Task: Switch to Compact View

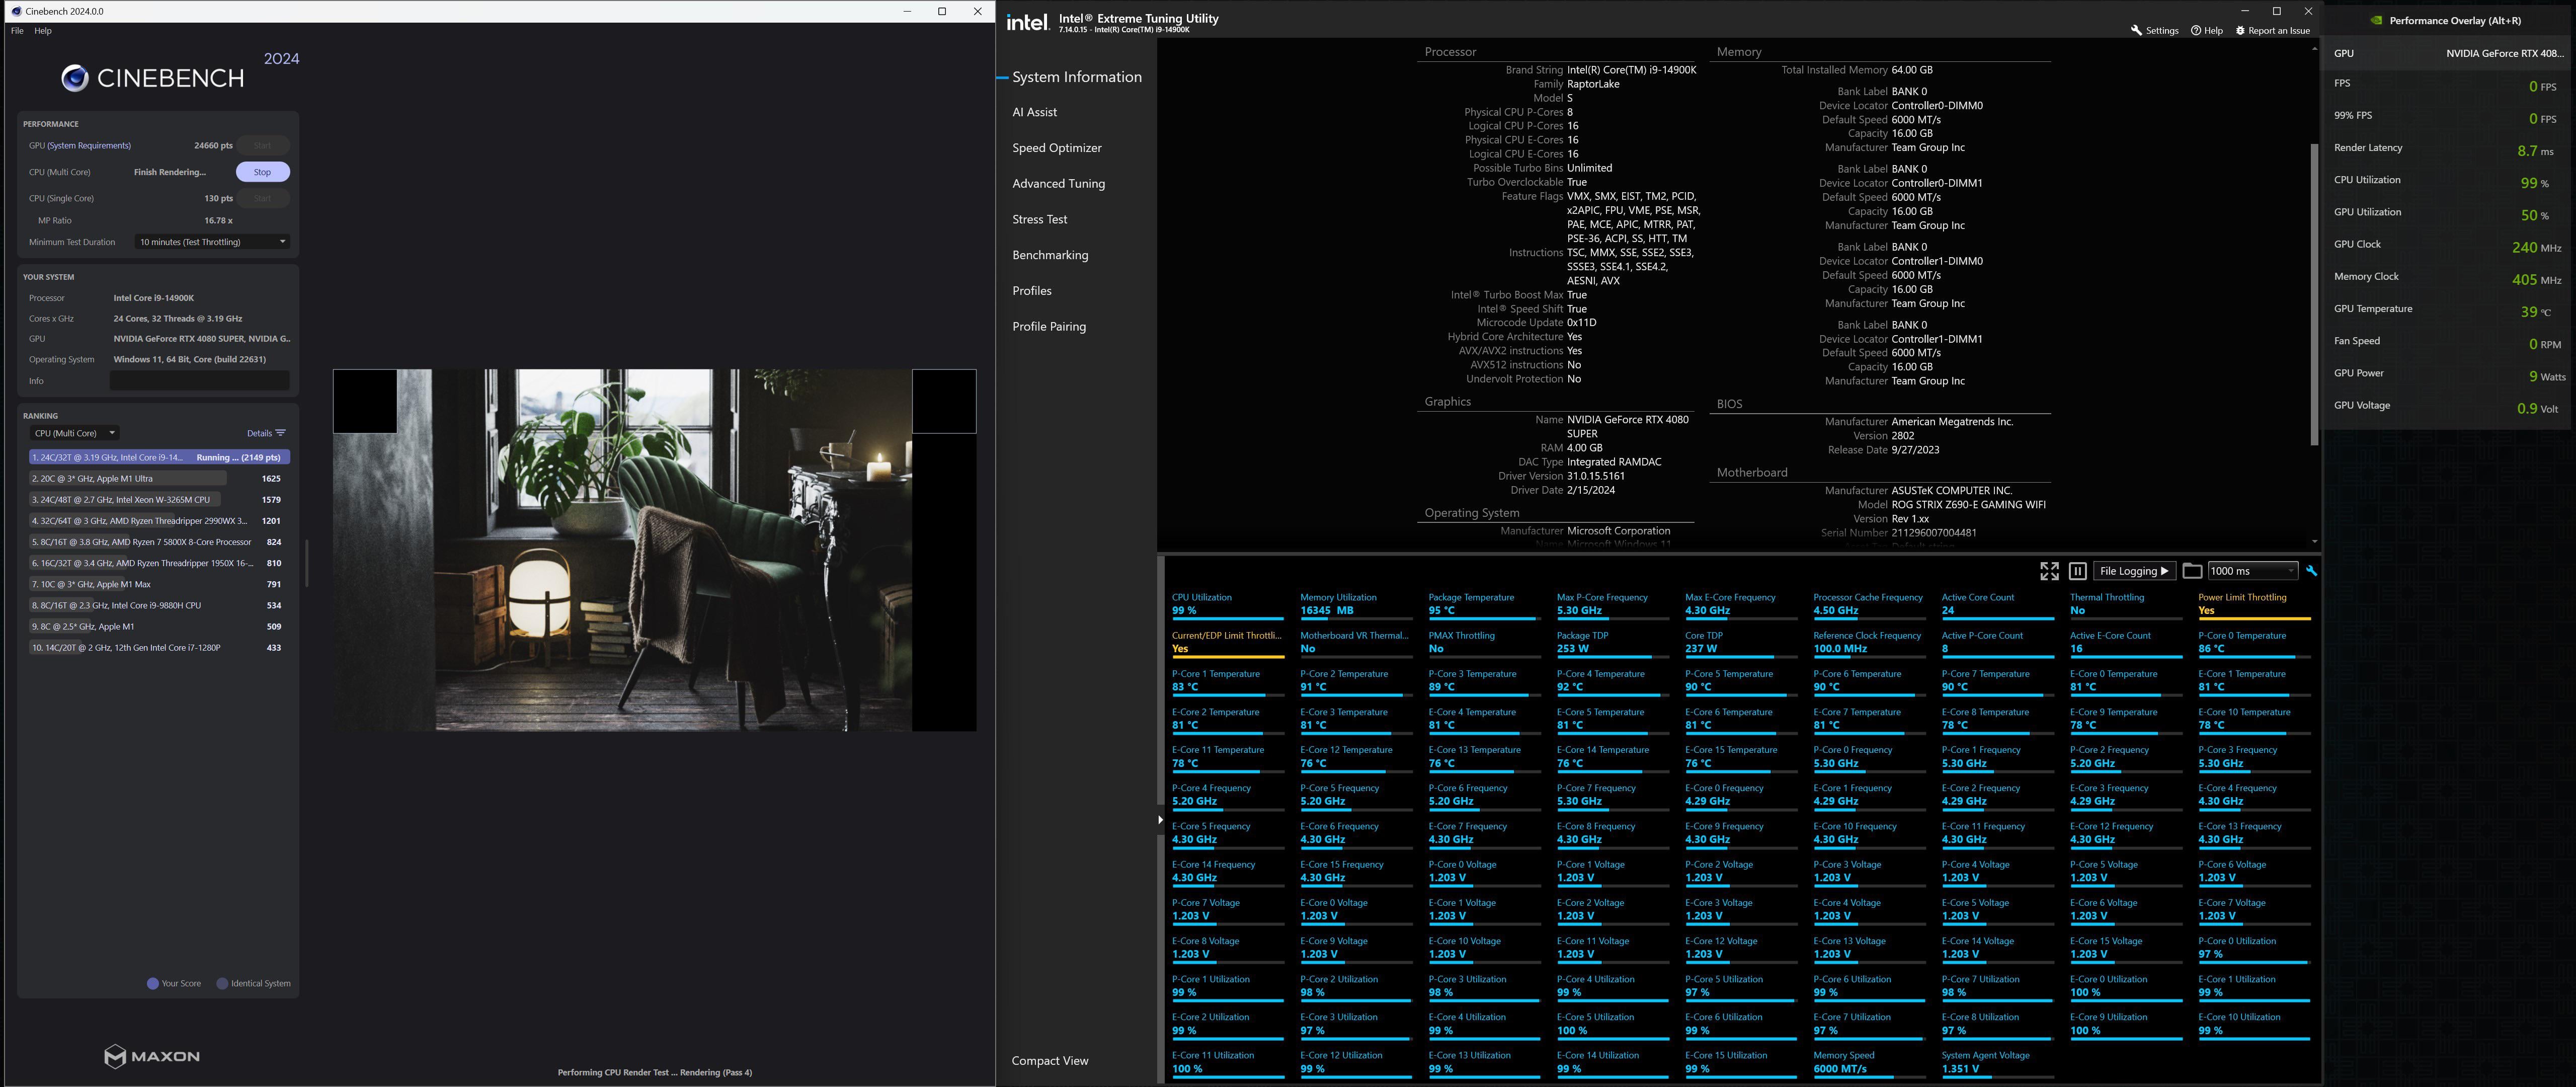Action: click(x=1050, y=1061)
